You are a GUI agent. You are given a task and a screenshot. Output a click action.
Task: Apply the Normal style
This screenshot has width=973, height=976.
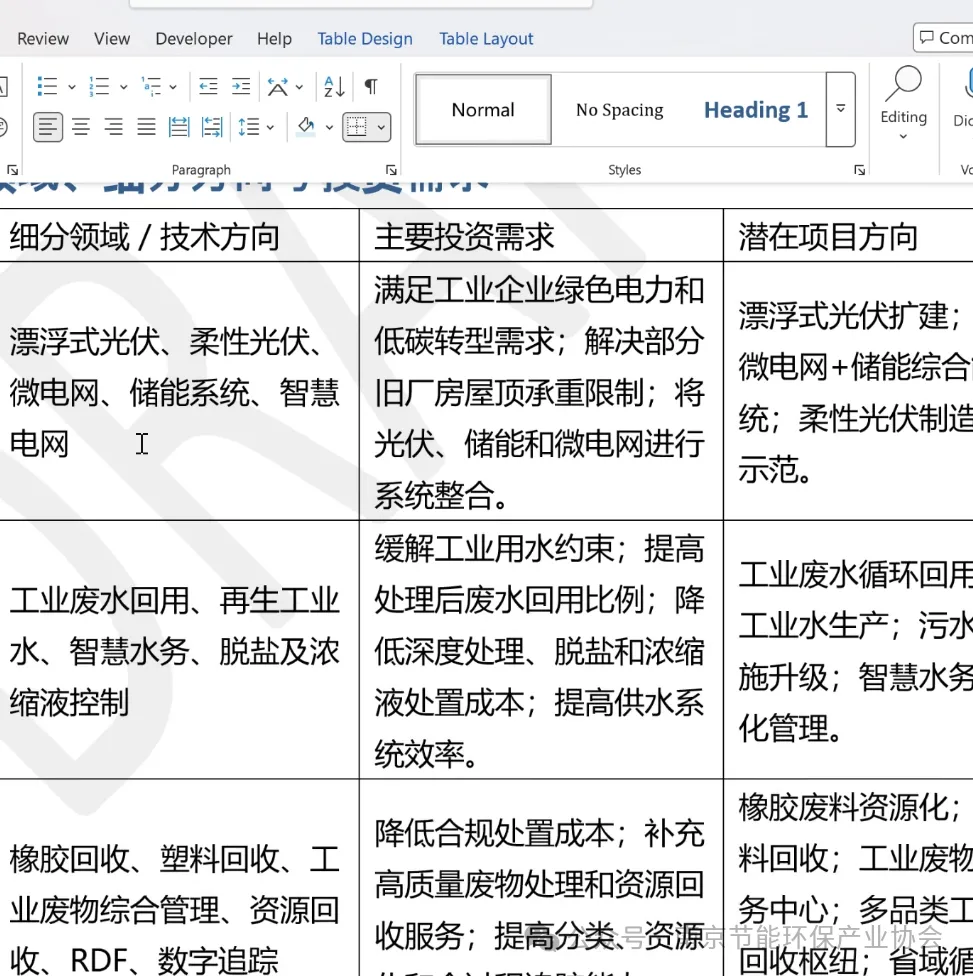483,110
